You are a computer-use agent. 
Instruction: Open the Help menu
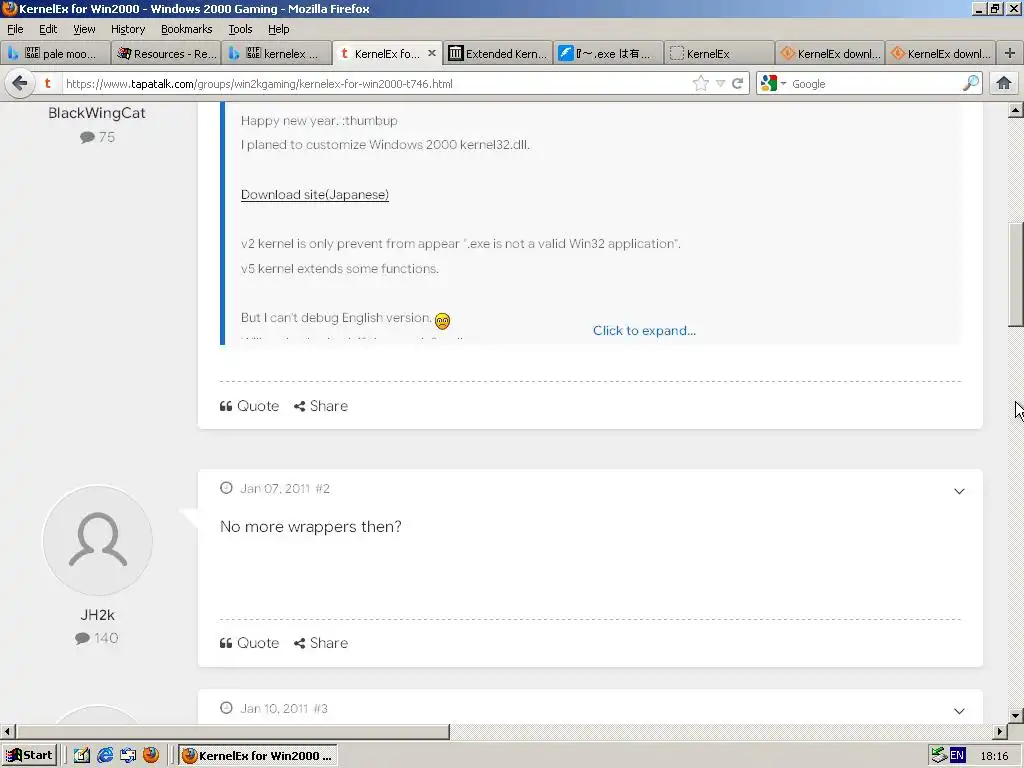(x=279, y=29)
